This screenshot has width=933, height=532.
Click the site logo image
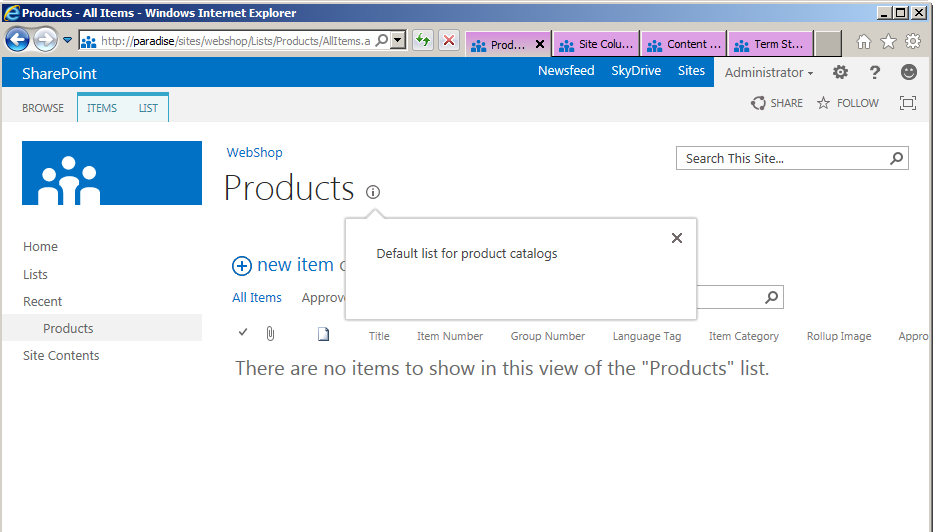112,173
